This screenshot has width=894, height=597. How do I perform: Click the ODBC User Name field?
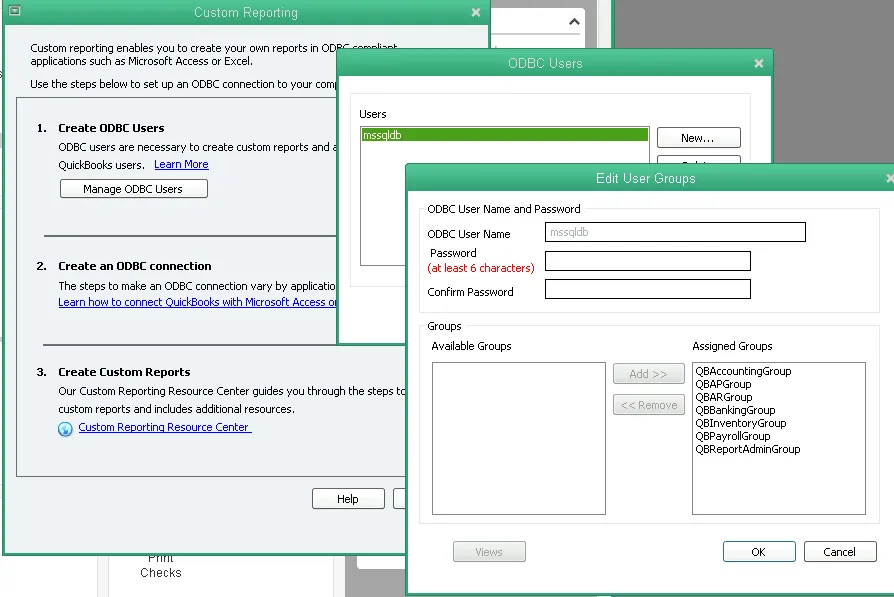pos(675,232)
